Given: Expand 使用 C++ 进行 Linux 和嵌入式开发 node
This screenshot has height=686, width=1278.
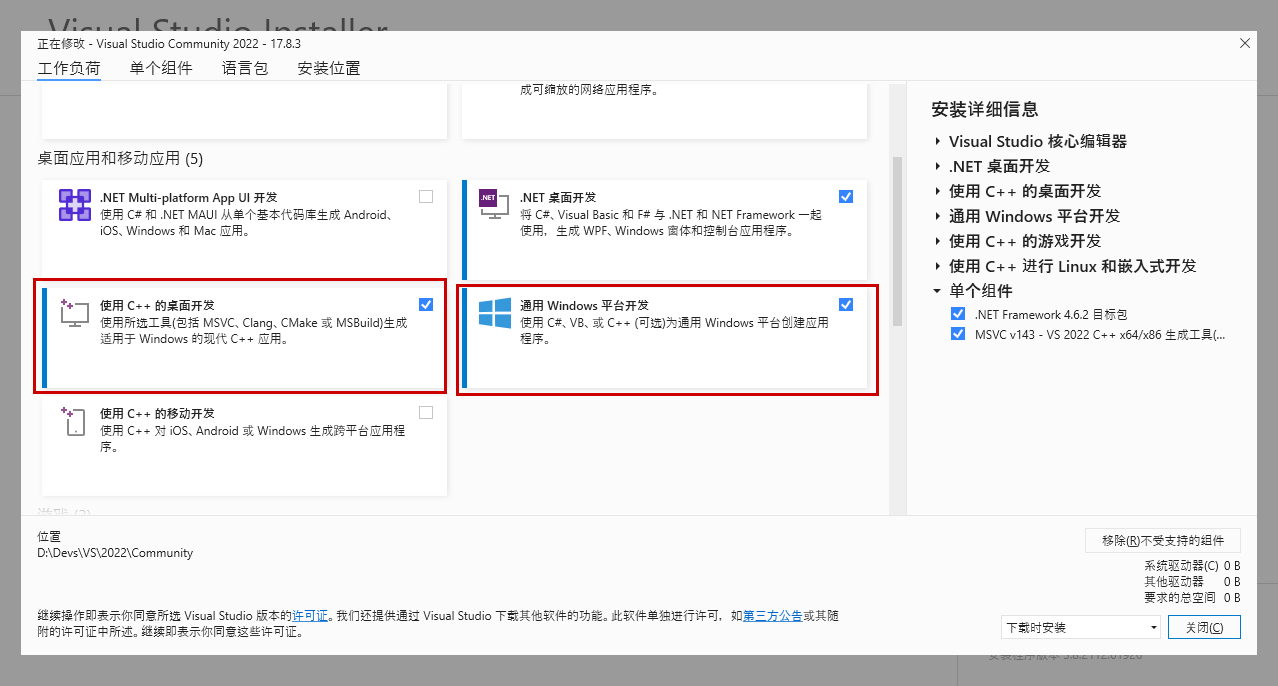Looking at the screenshot, I should [938, 267].
